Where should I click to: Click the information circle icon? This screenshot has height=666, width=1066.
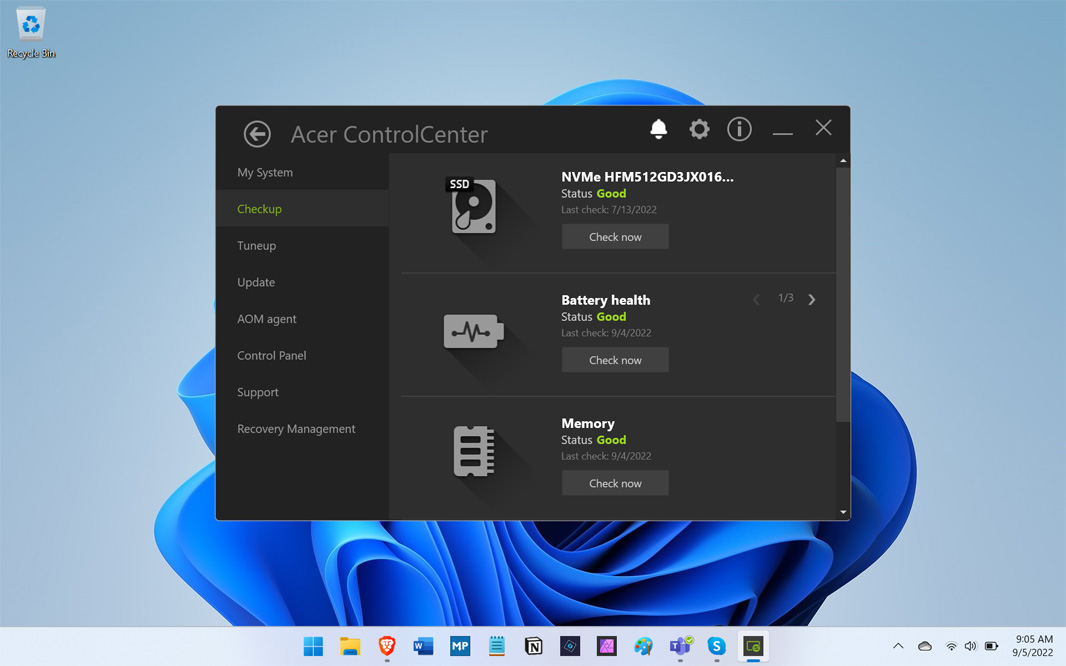point(739,128)
